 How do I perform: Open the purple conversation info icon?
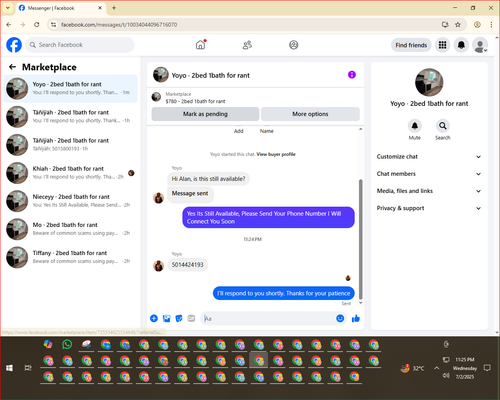pyautogui.click(x=352, y=75)
